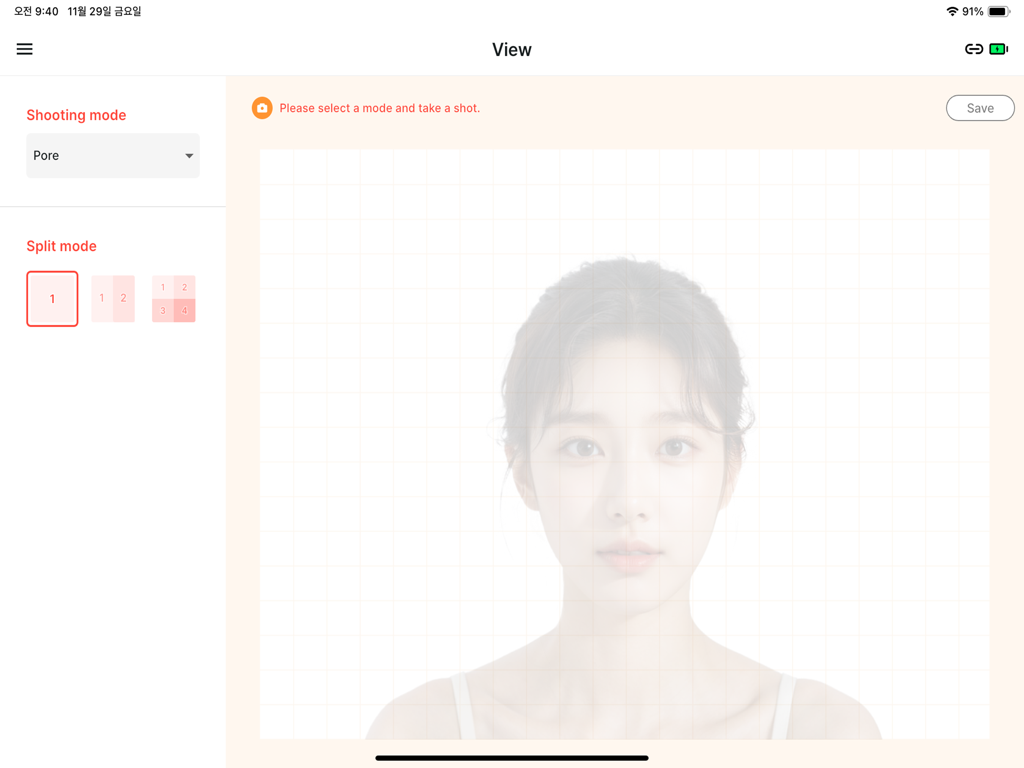Viewport: 1024px width, 768px height.
Task: Open the hamburger menu
Action: (x=24, y=49)
